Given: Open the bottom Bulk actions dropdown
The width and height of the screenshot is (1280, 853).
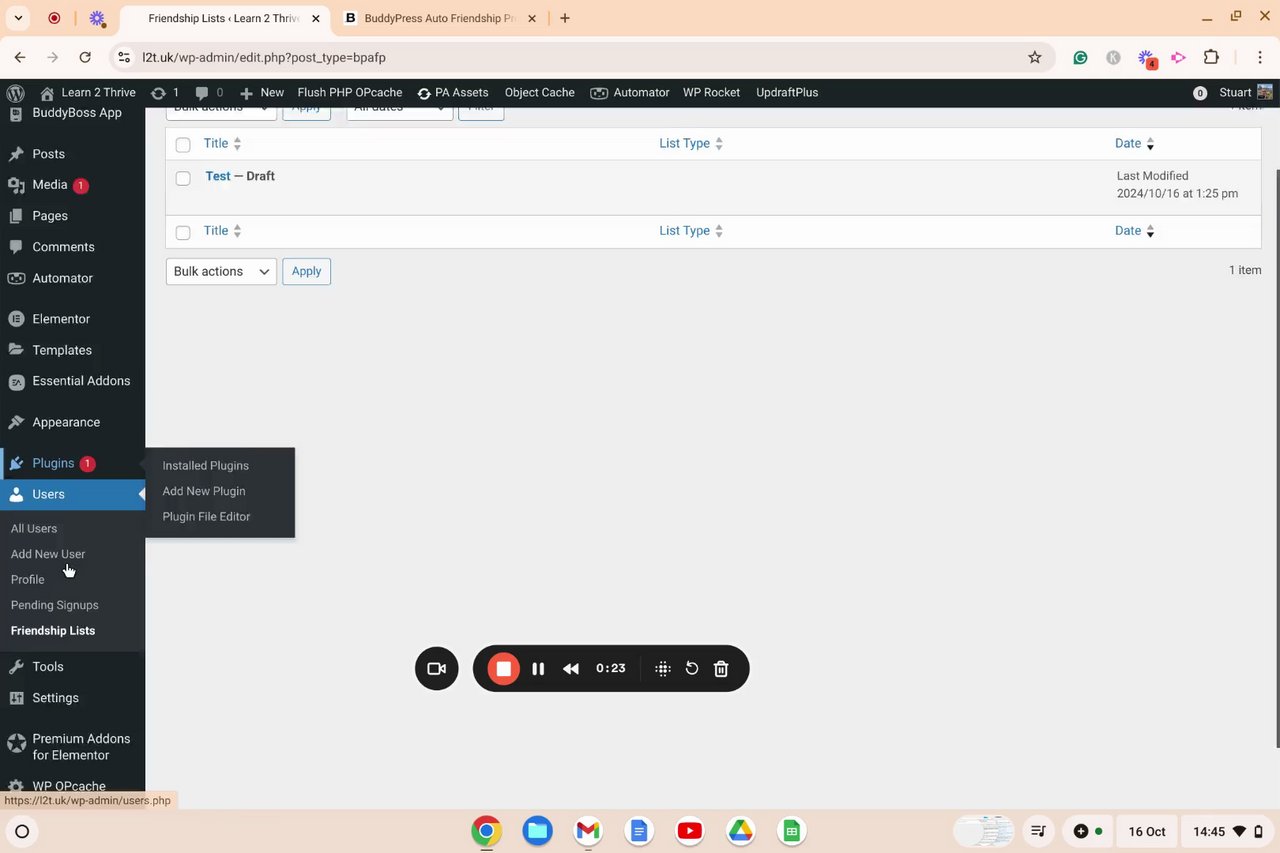Looking at the screenshot, I should pos(221,271).
